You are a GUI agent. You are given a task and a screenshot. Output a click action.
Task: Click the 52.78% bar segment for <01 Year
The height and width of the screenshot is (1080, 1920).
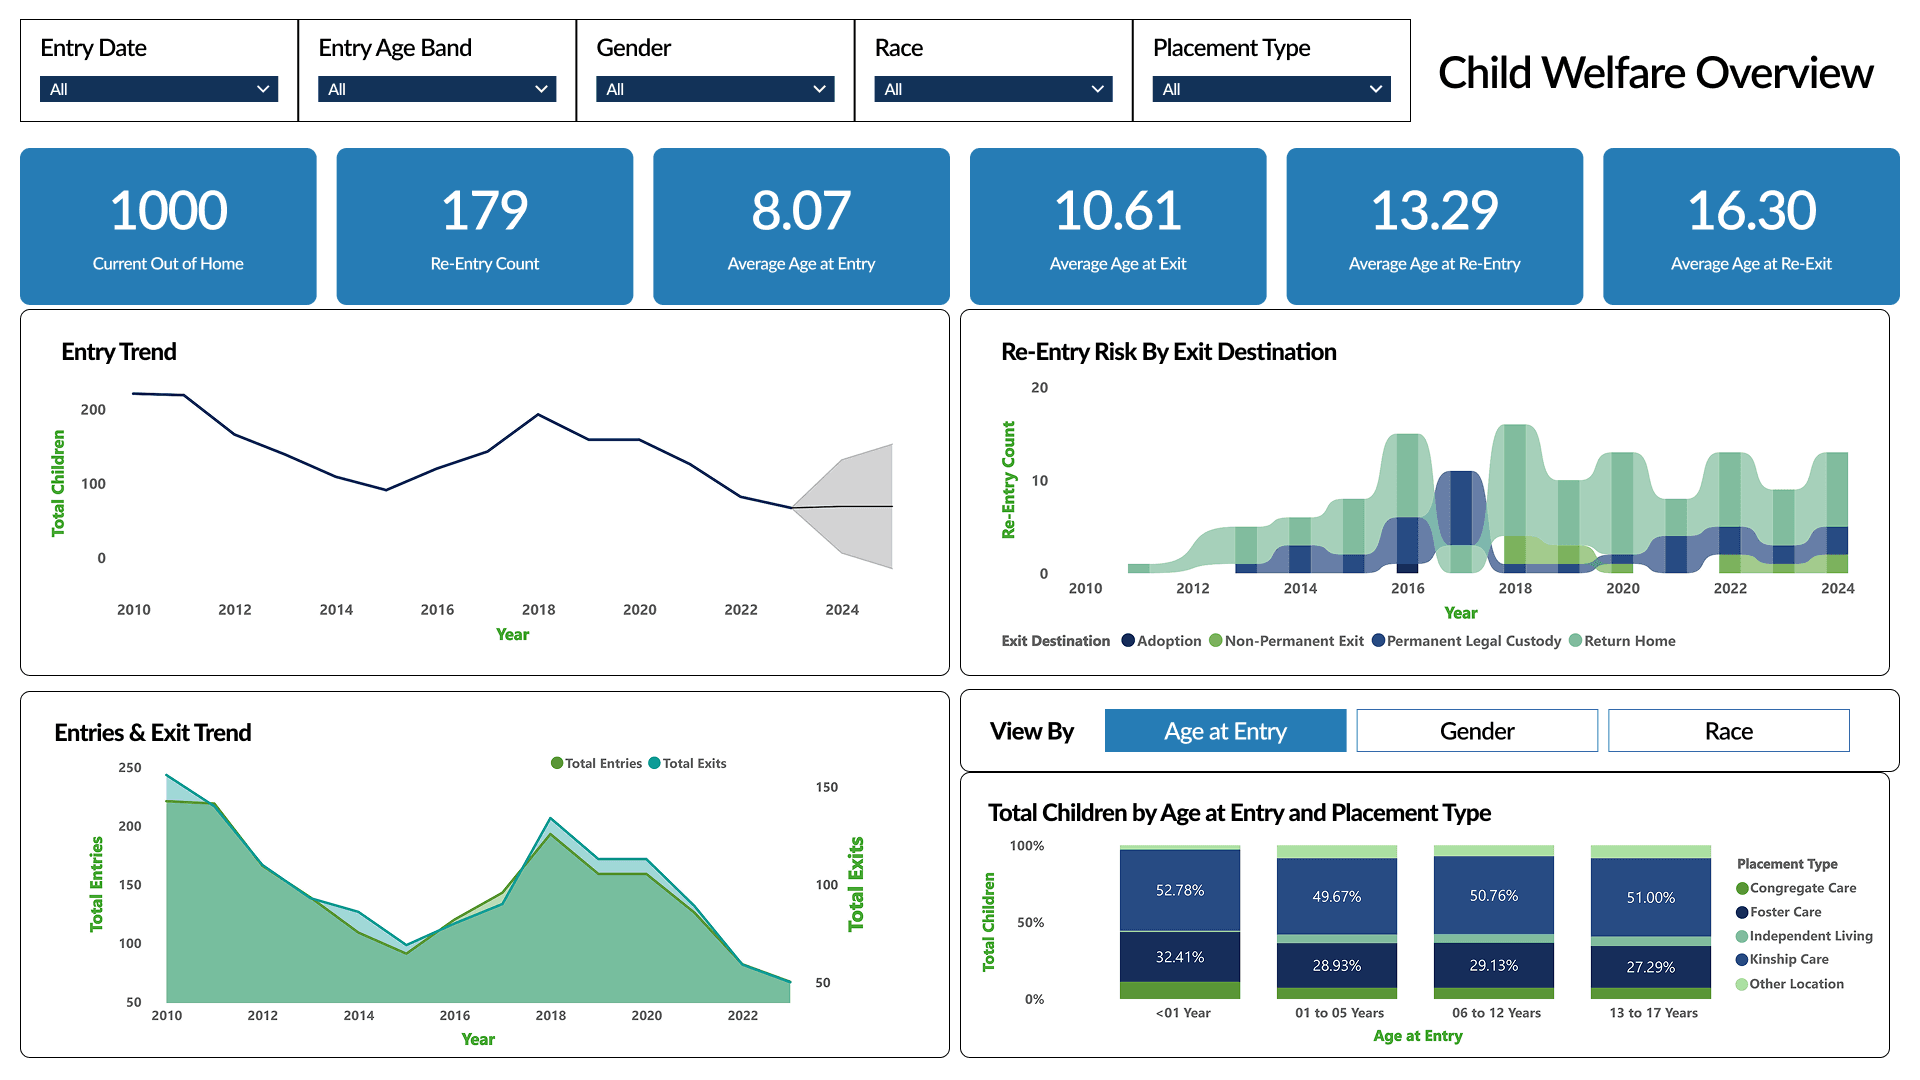1180,890
